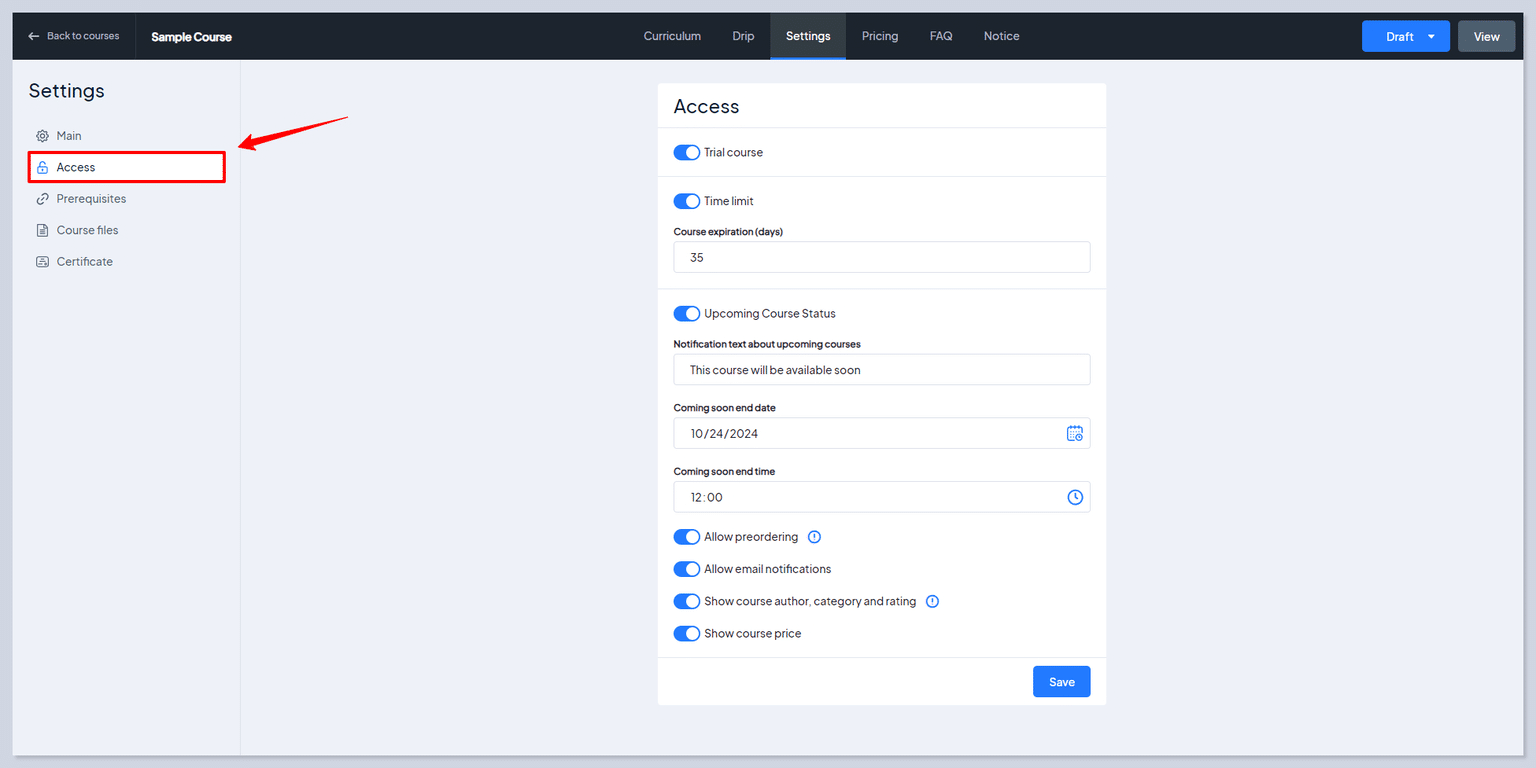Viewport: 1536px width, 768px height.
Task: Save the Access settings
Action: pos(1061,681)
